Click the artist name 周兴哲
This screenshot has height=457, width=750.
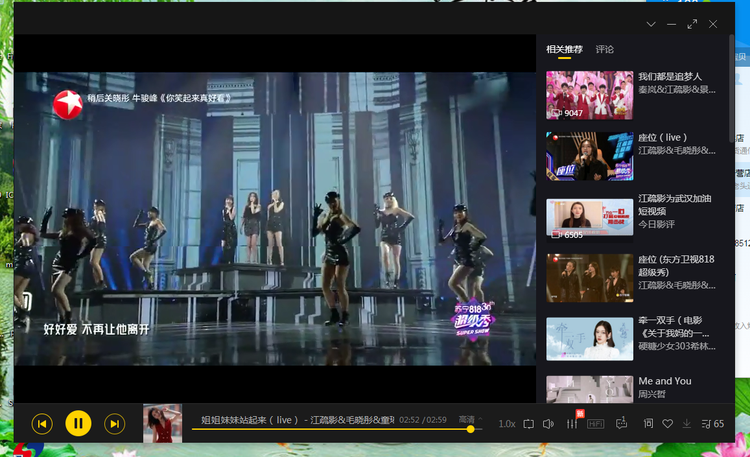(x=651, y=394)
